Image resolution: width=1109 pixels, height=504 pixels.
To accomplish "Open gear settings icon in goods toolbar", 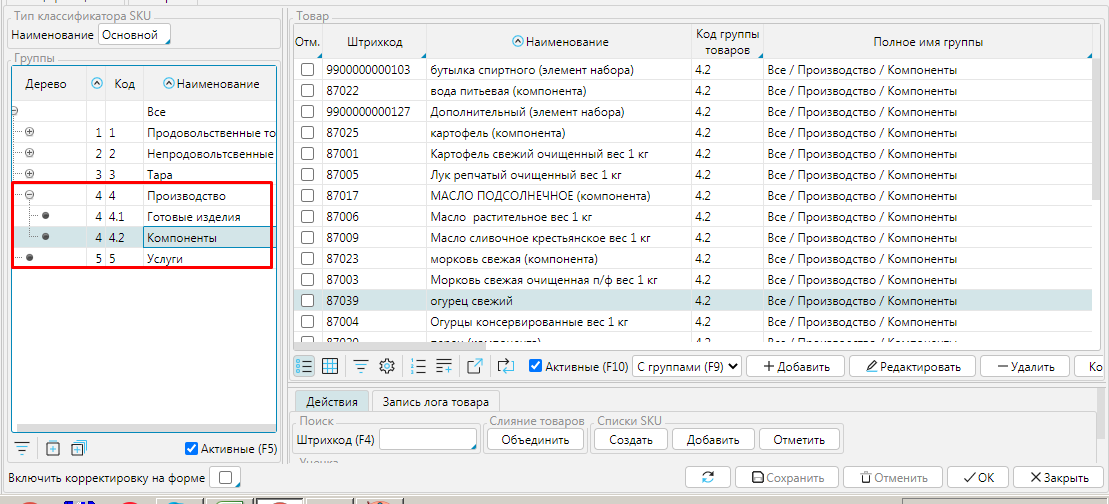I will click(x=386, y=366).
